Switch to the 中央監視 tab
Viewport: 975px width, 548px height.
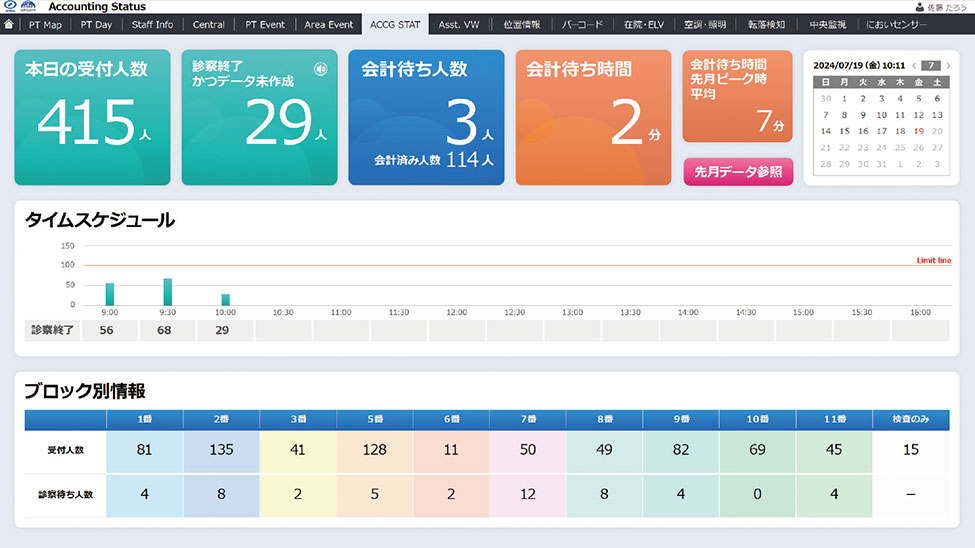pyautogui.click(x=828, y=24)
